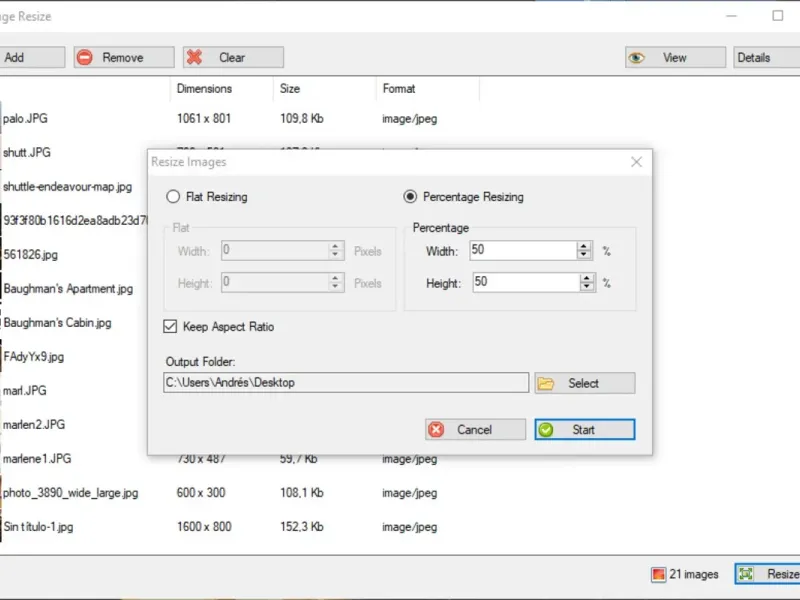Click the 152,3 Kb size cell

point(302,527)
